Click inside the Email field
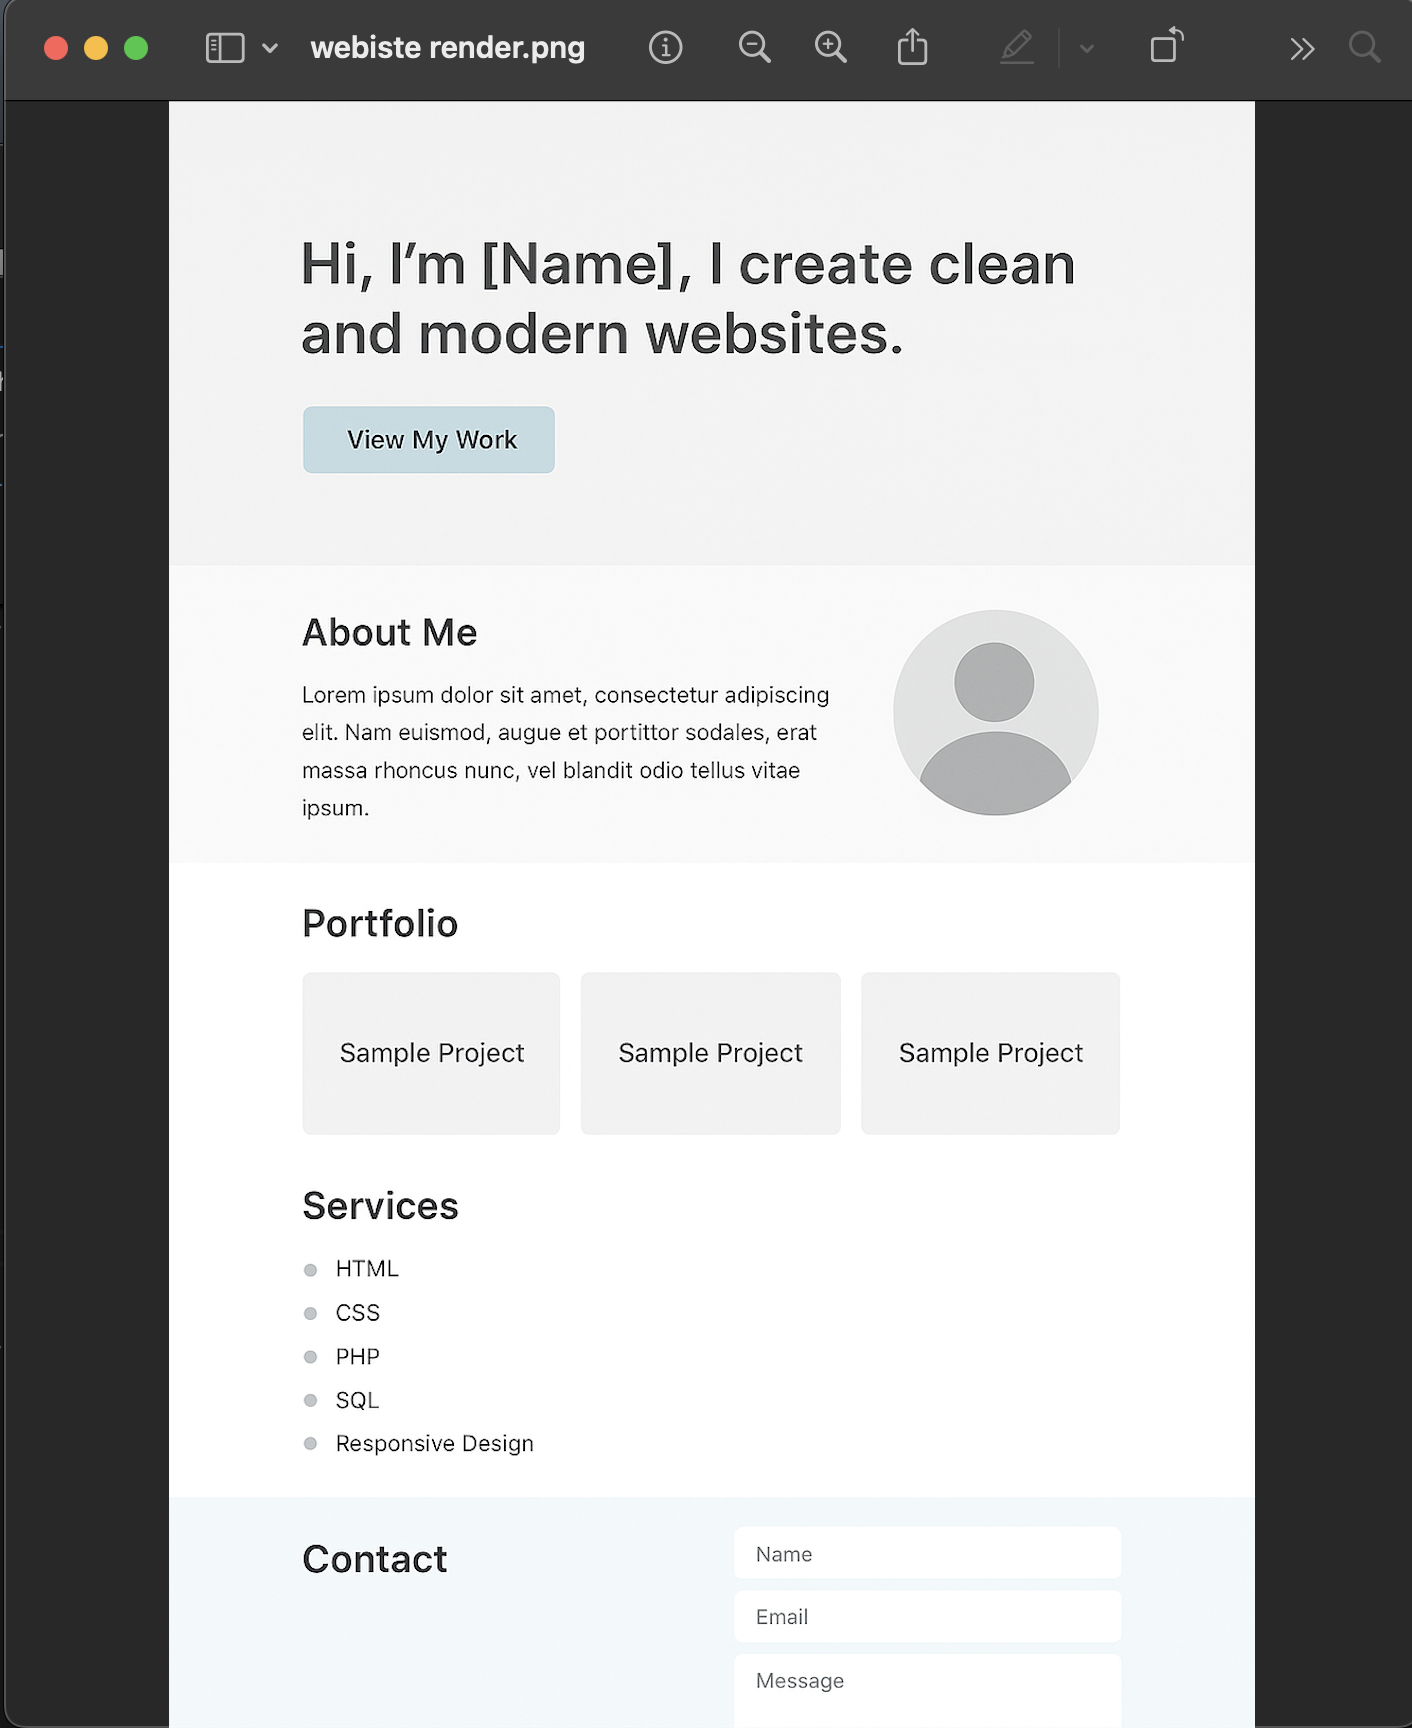Screen dimensions: 1412x1728 (x=927, y=1616)
